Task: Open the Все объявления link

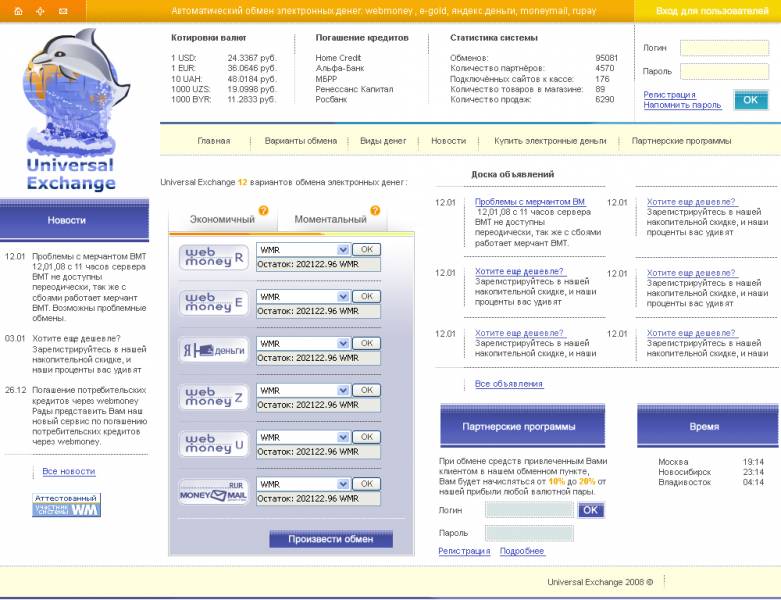Action: click(x=509, y=384)
